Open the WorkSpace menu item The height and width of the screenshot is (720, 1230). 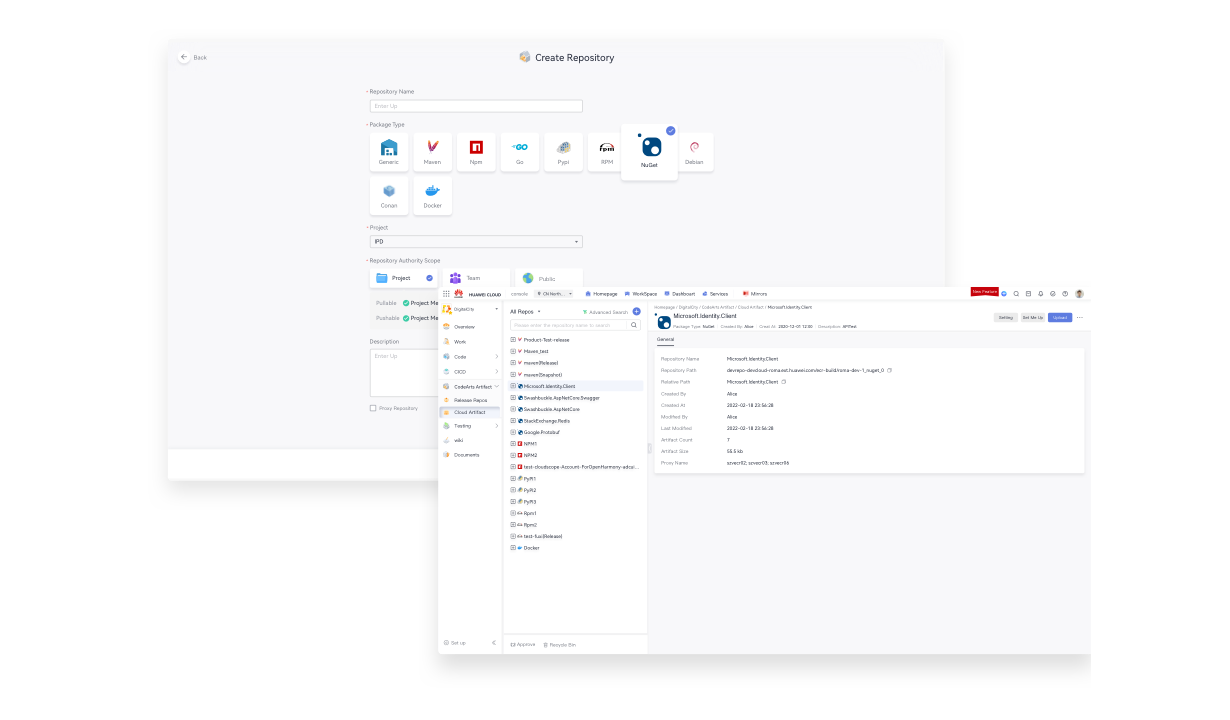click(x=641, y=294)
